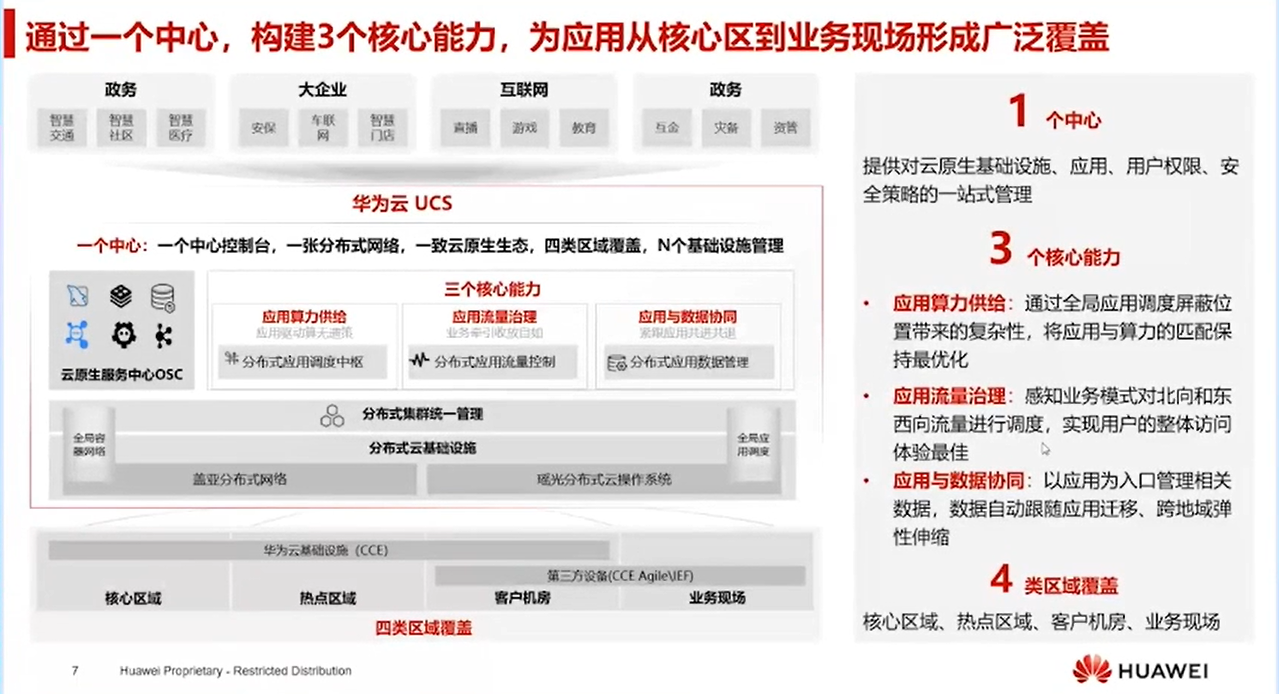Select the 车联网 tile
1279x694 pixels.
coord(323,128)
